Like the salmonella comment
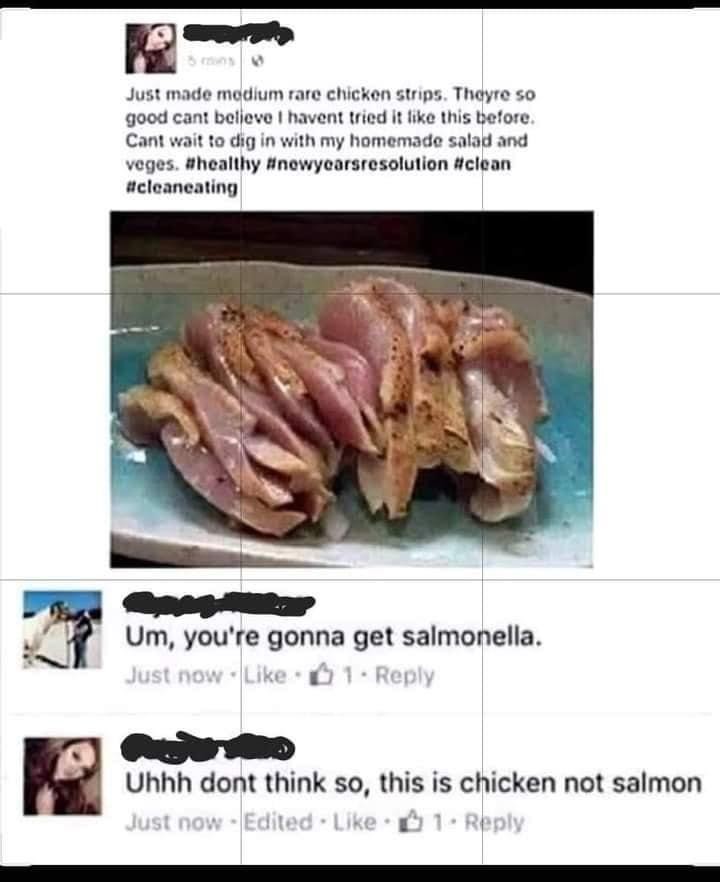Image resolution: width=720 pixels, height=882 pixels. pos(265,674)
